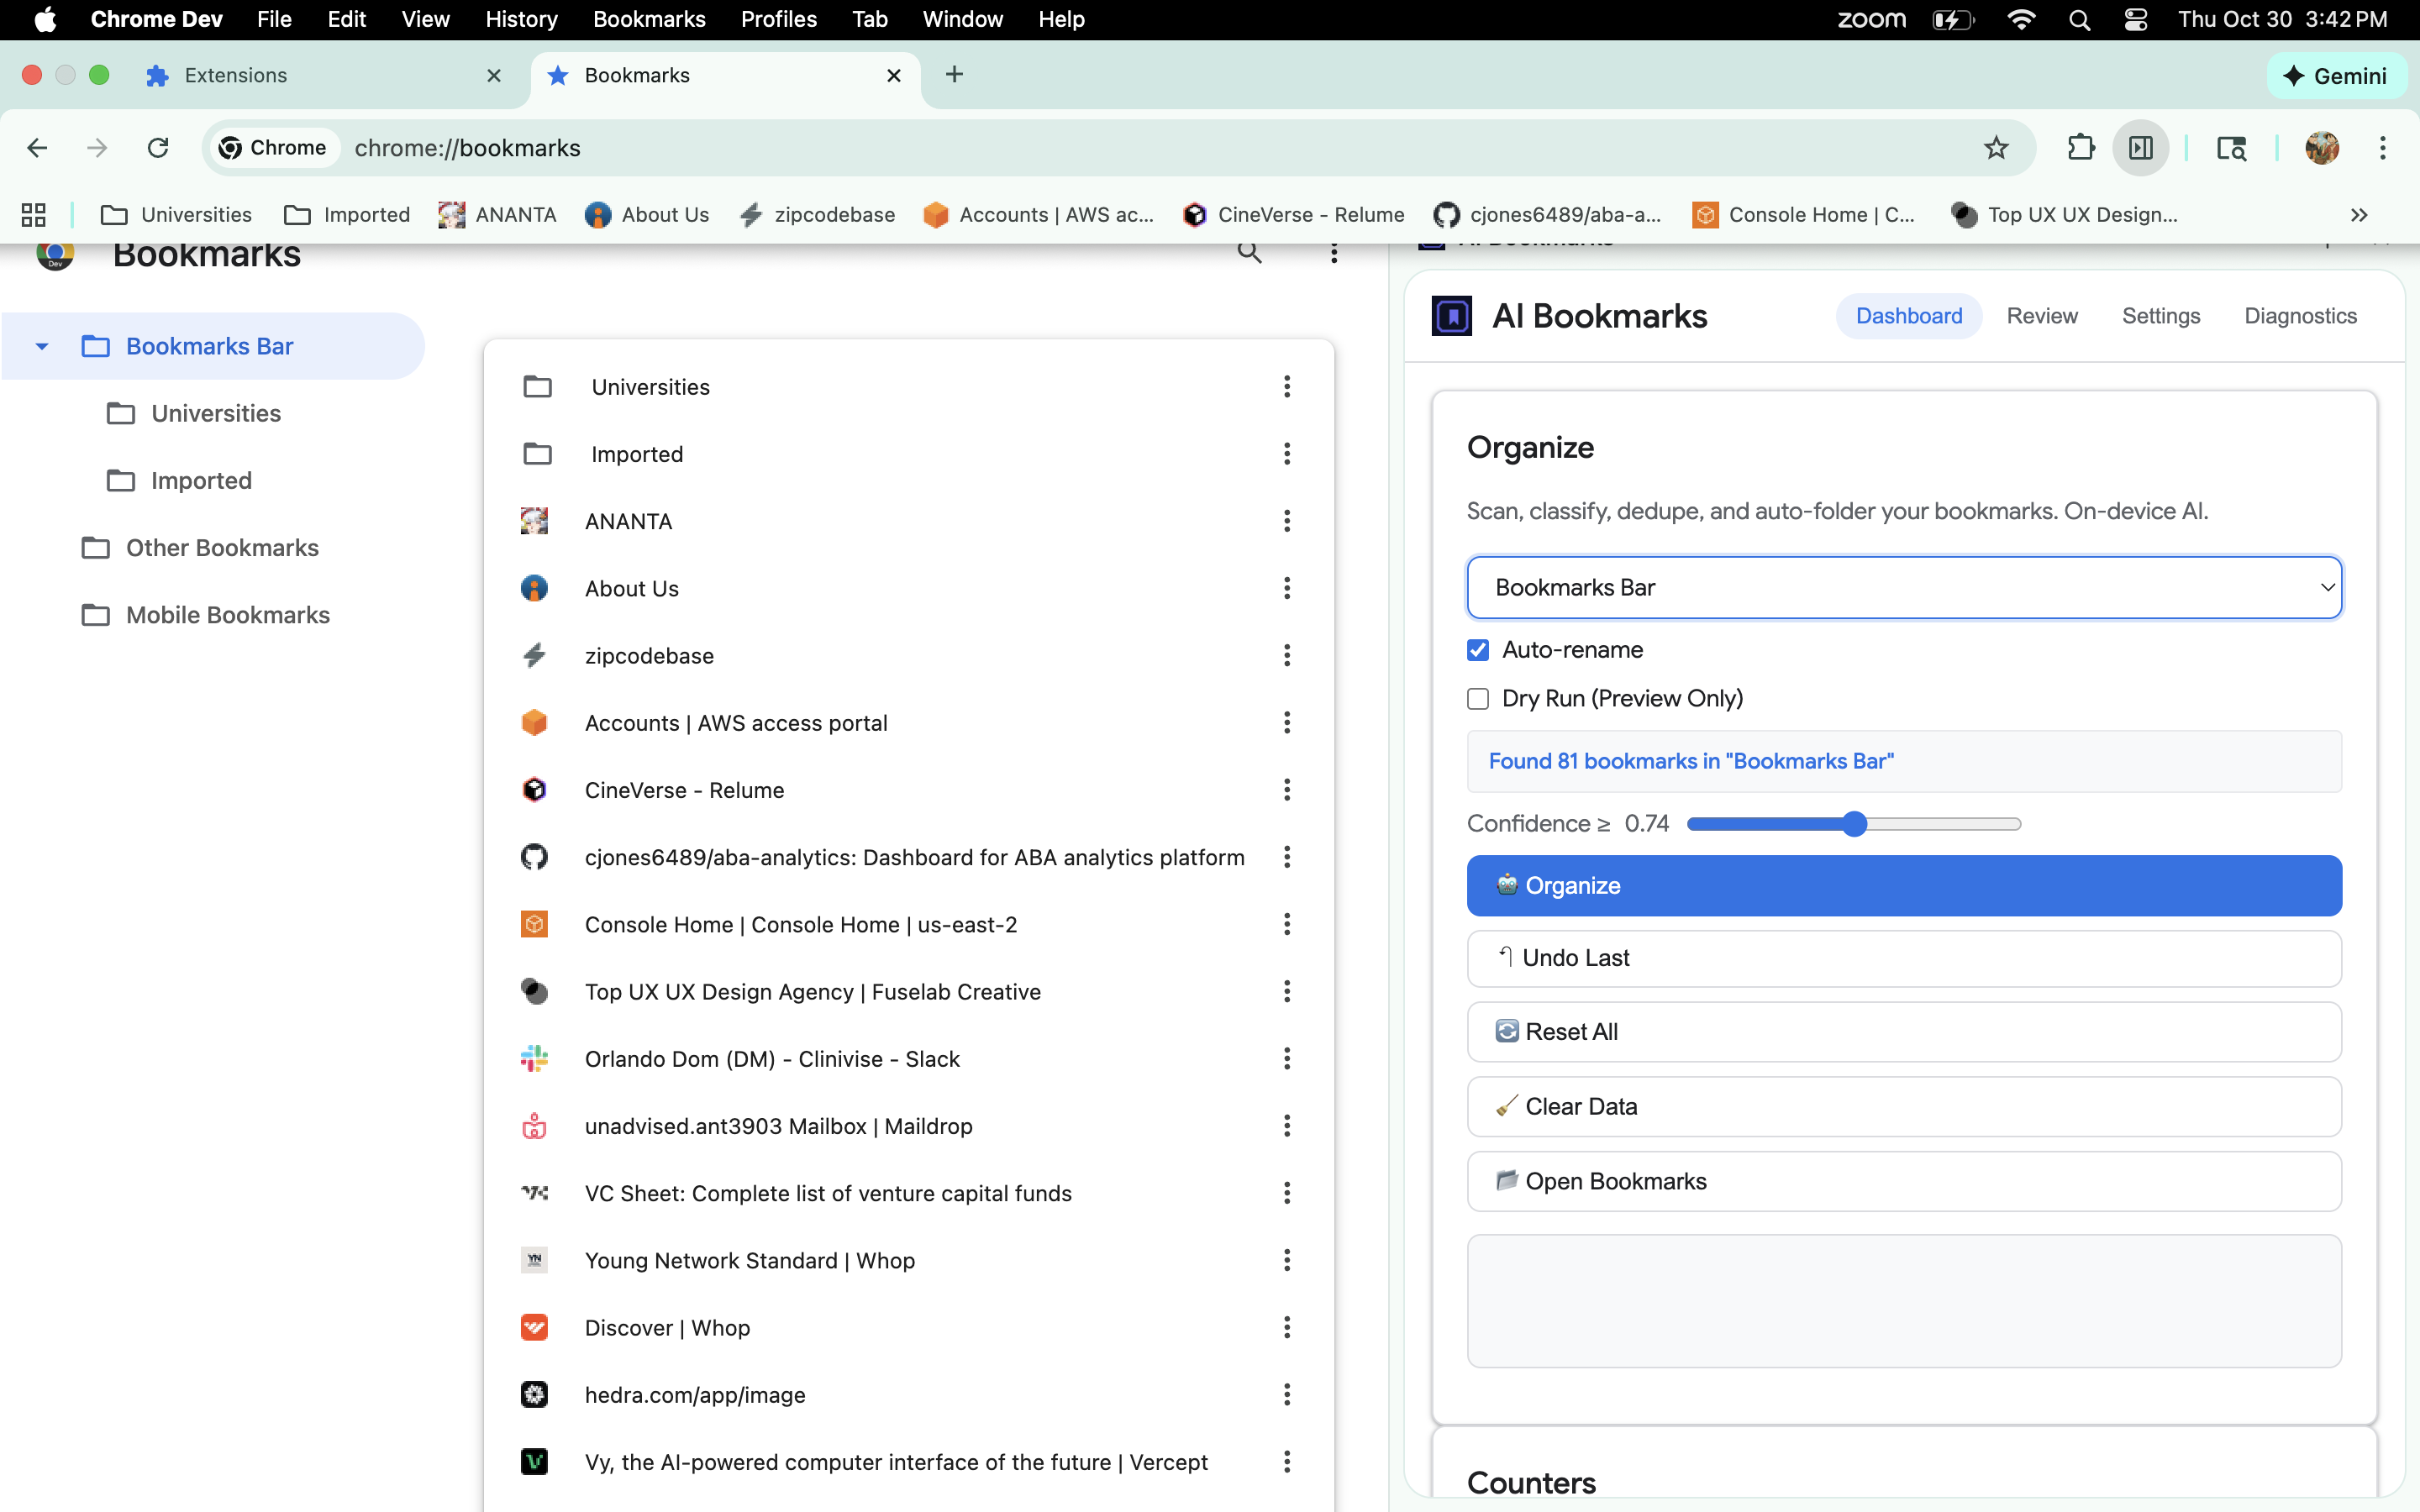Image resolution: width=2420 pixels, height=1512 pixels.
Task: Open the tab groups grid icon on the bookmarks bar
Action: coord(34,215)
